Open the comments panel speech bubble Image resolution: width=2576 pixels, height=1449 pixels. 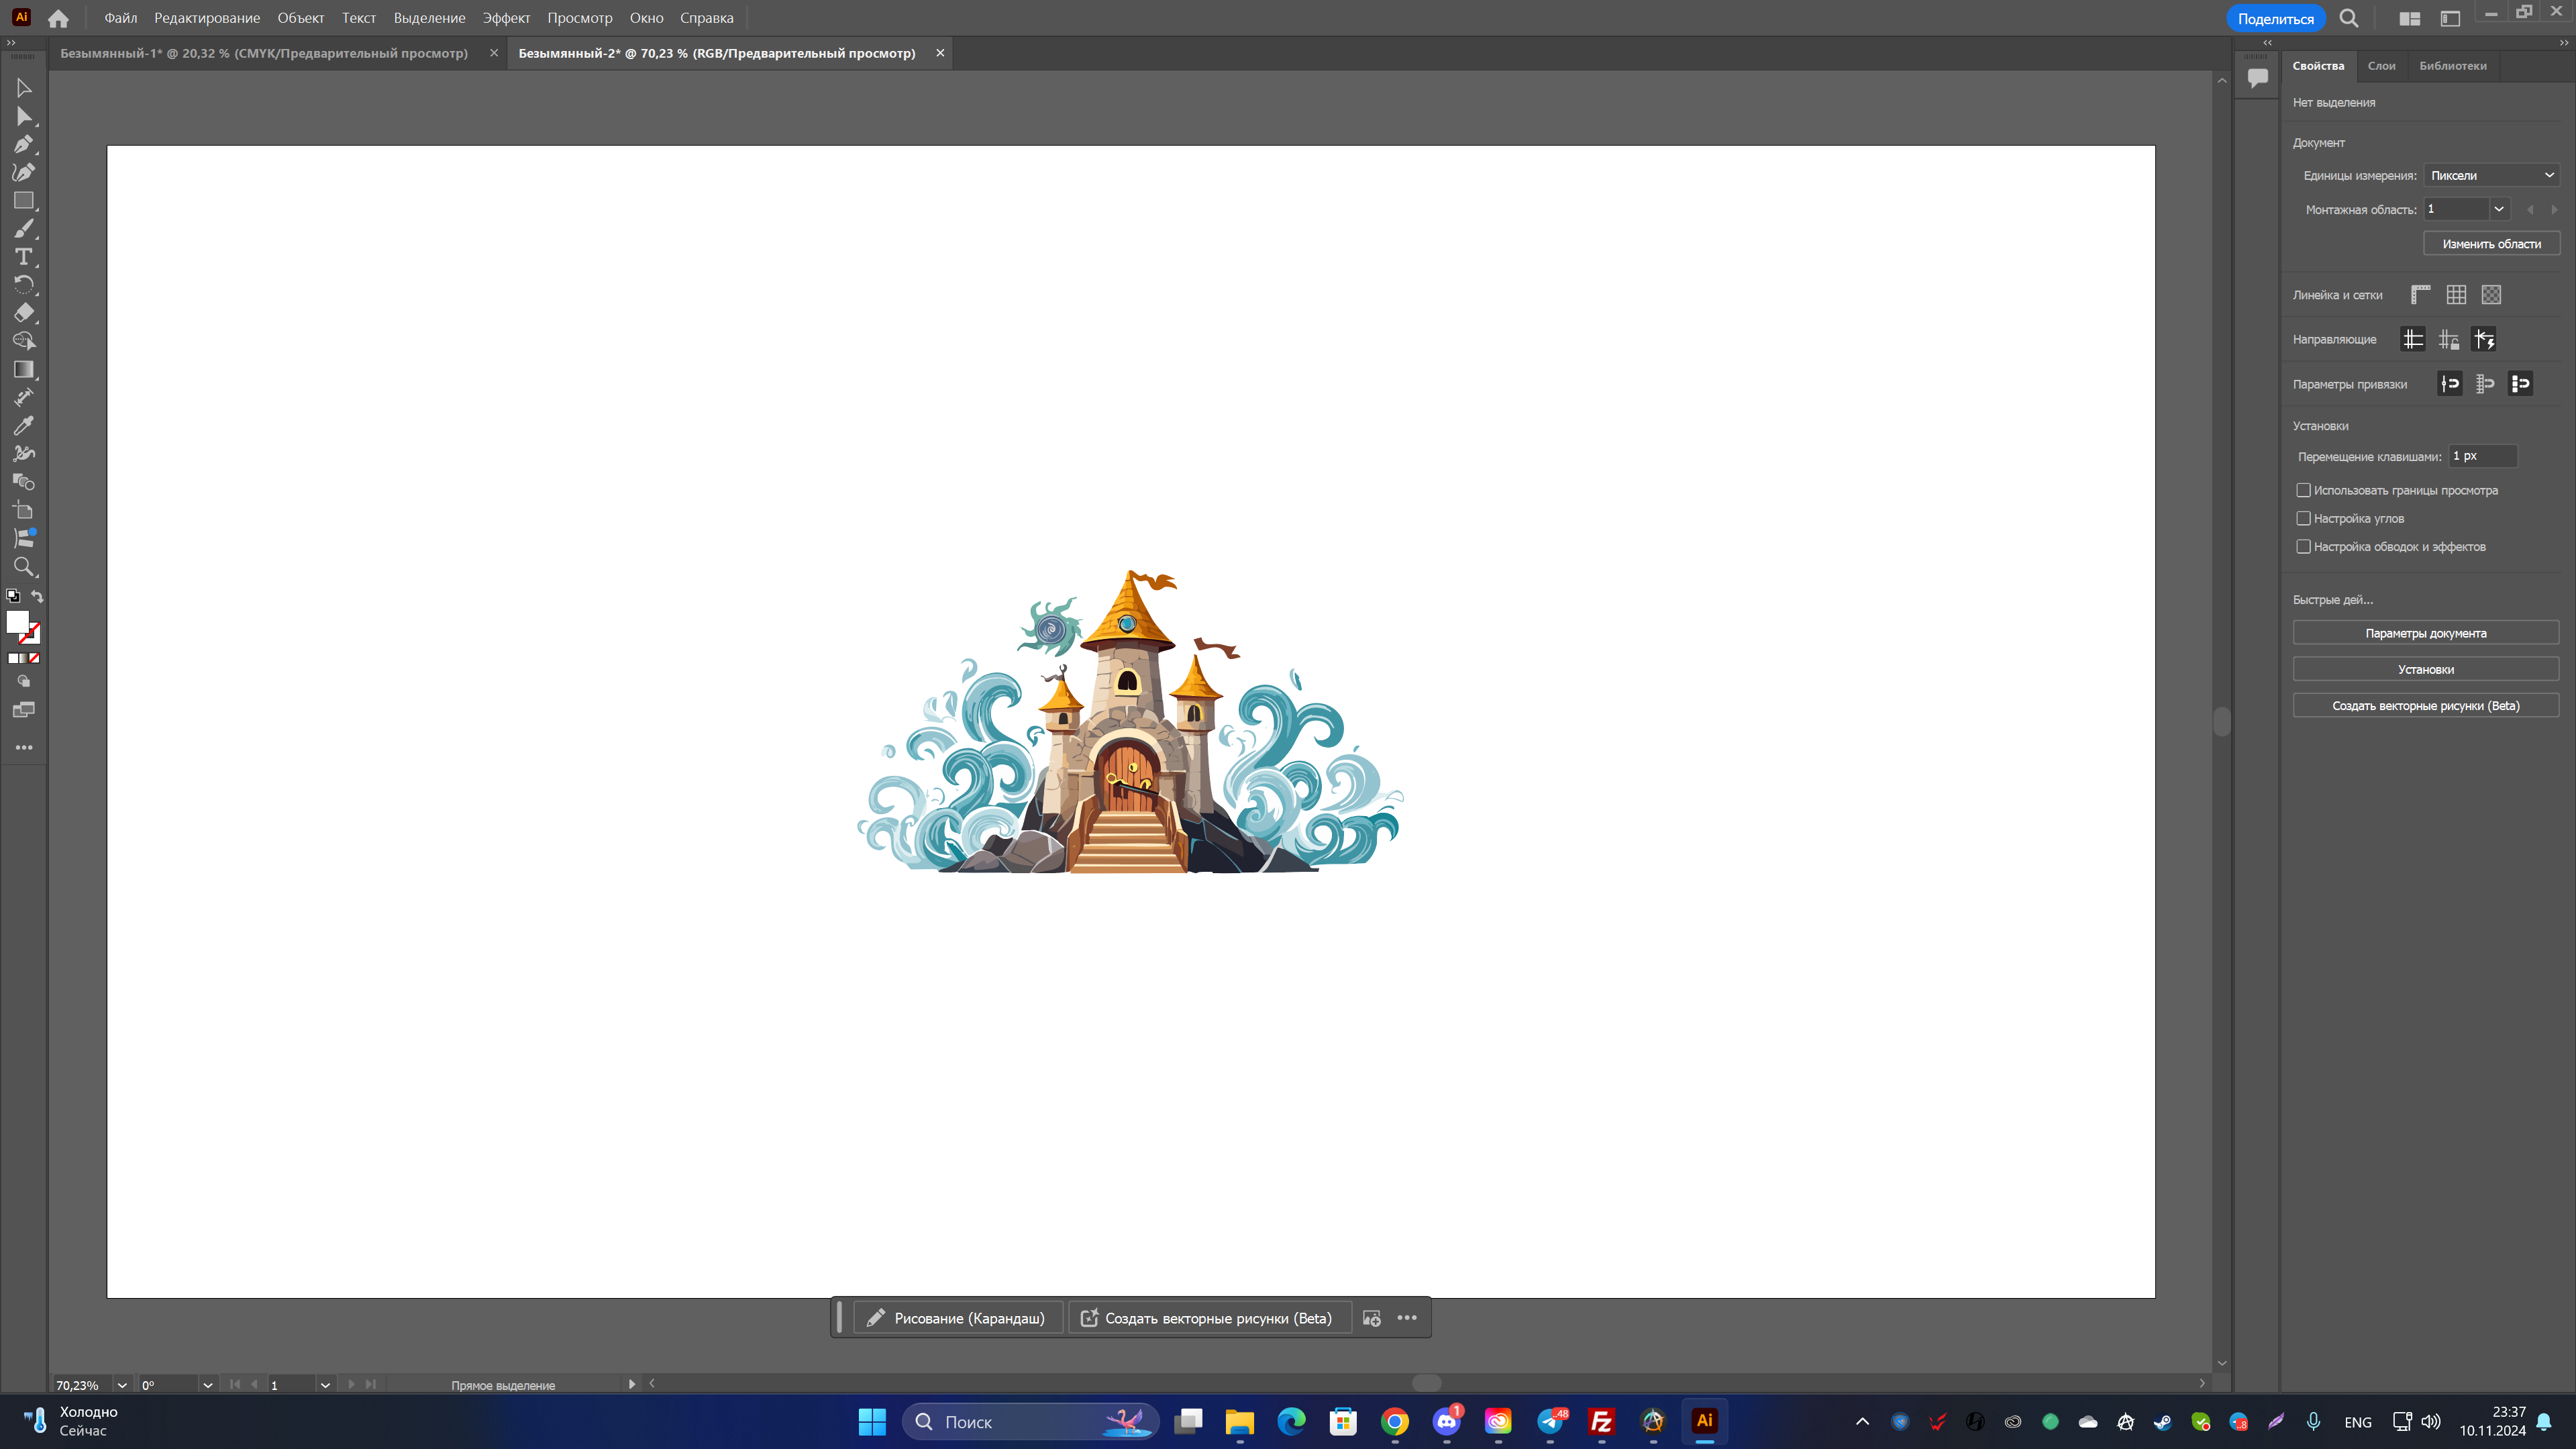[2257, 78]
